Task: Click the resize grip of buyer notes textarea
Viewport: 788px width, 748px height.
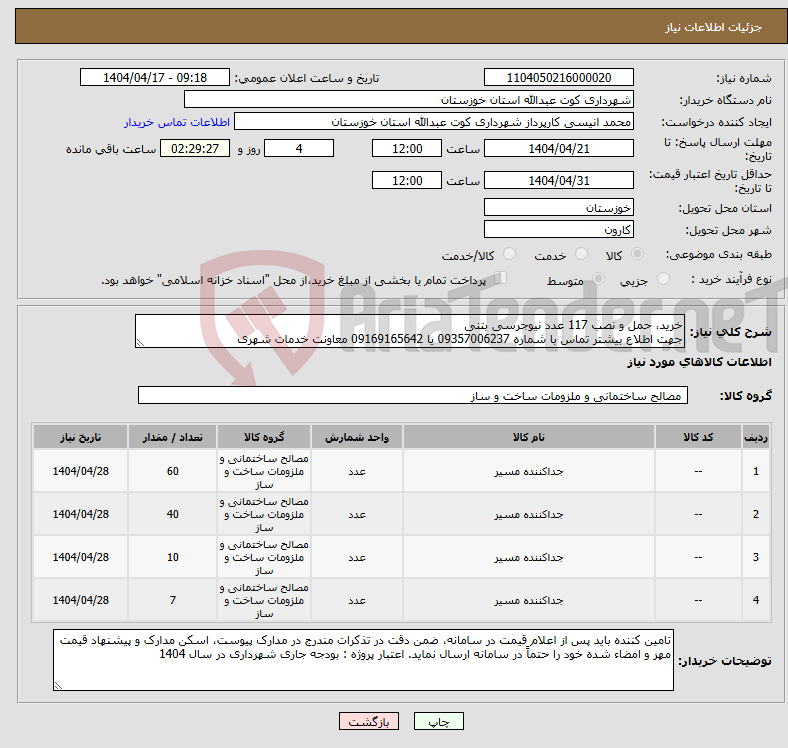Action: [x=58, y=685]
